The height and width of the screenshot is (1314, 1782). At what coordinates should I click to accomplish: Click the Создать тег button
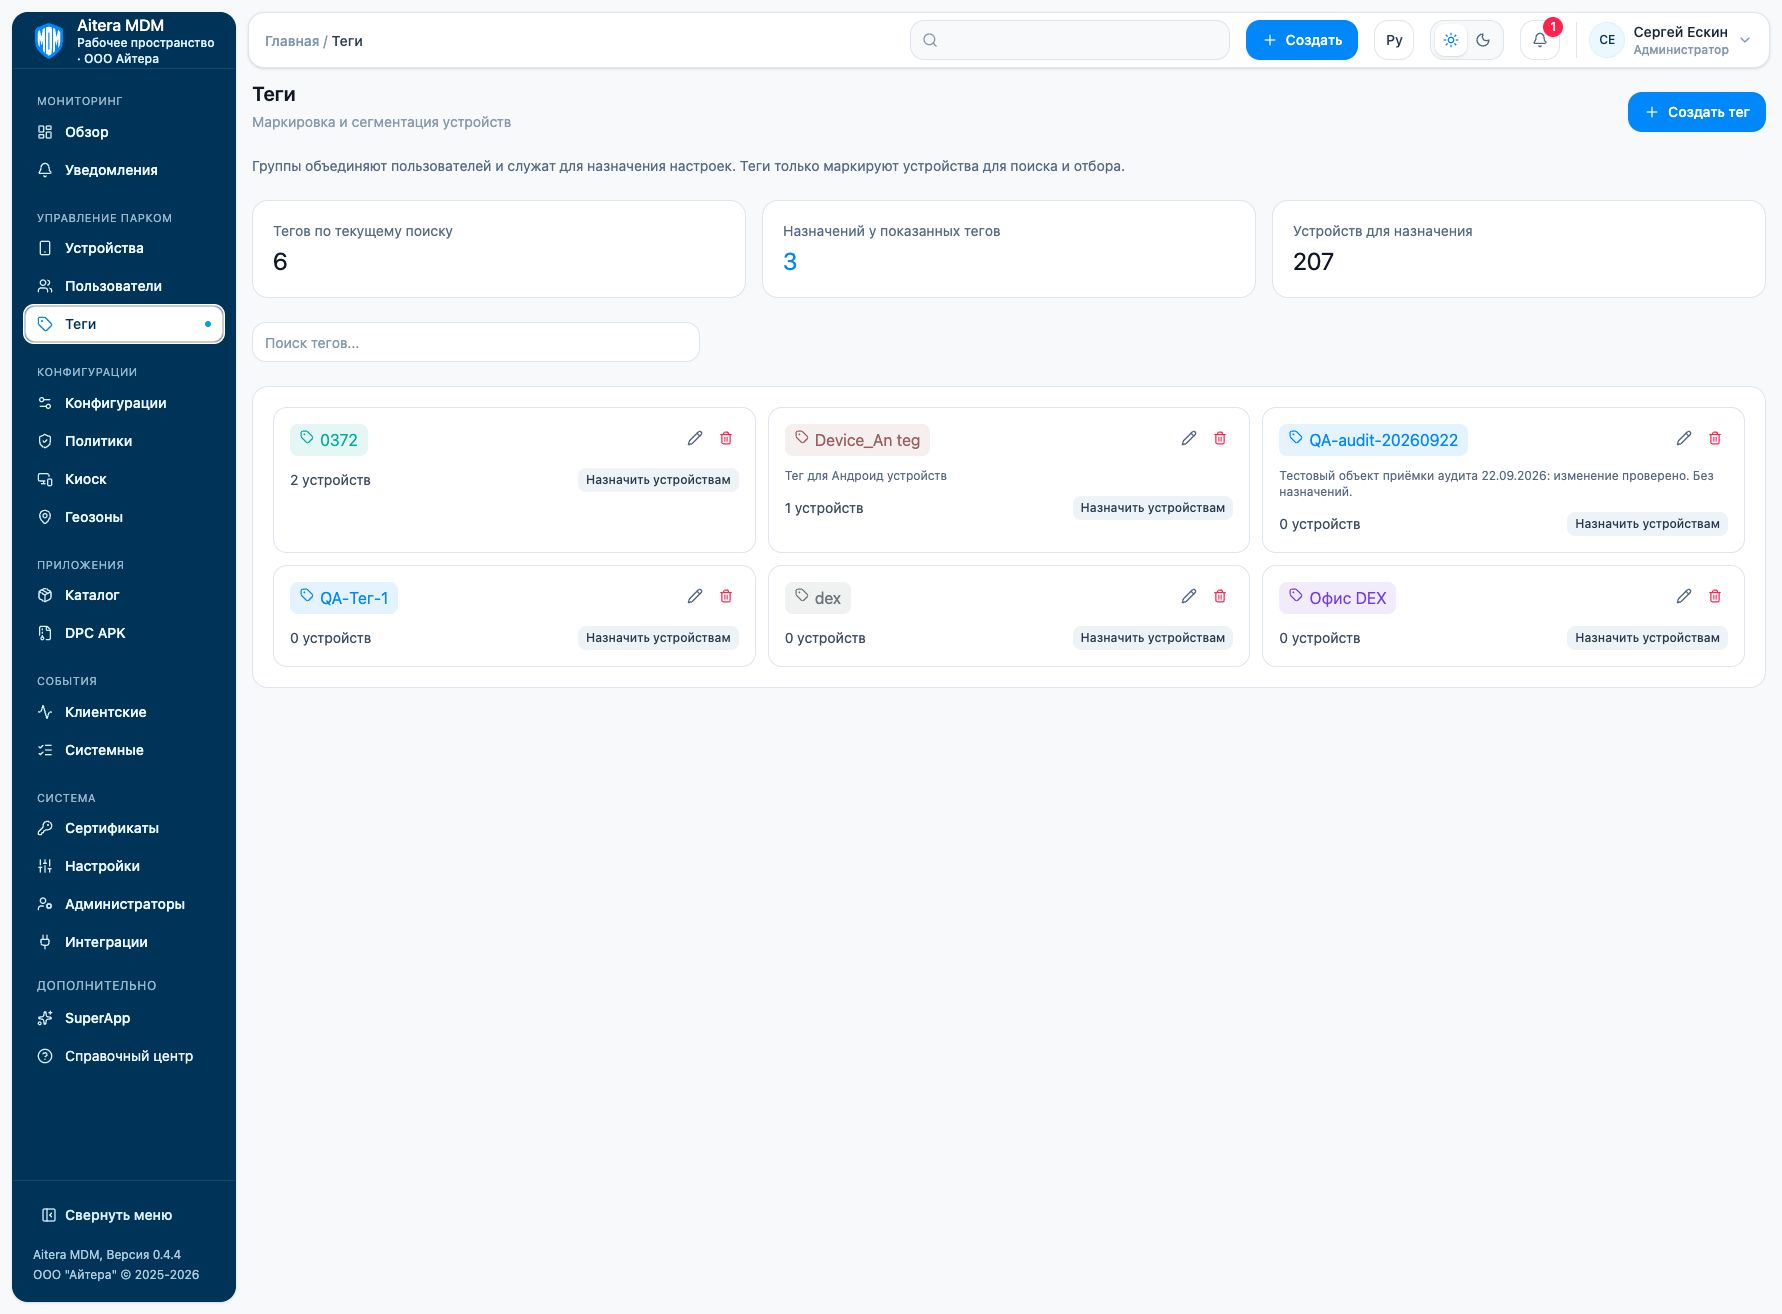point(1697,112)
